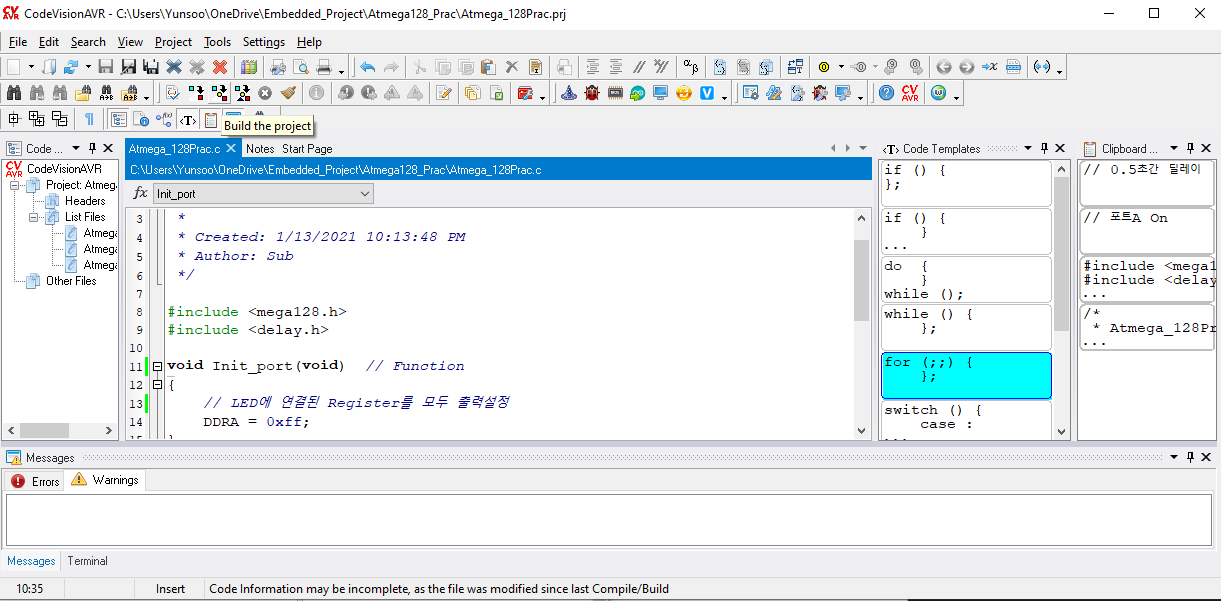The width and height of the screenshot is (1221, 601).
Task: Click the Undo arrow icon
Action: pos(367,67)
